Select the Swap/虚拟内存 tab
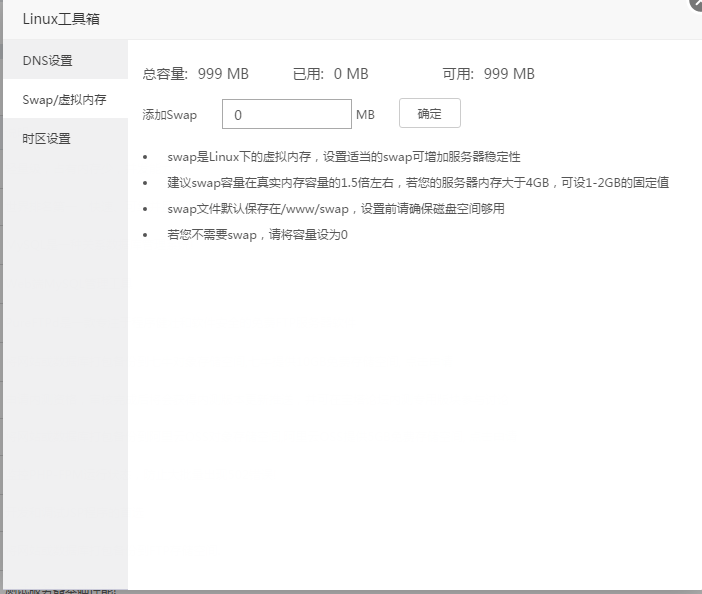 coord(65,99)
